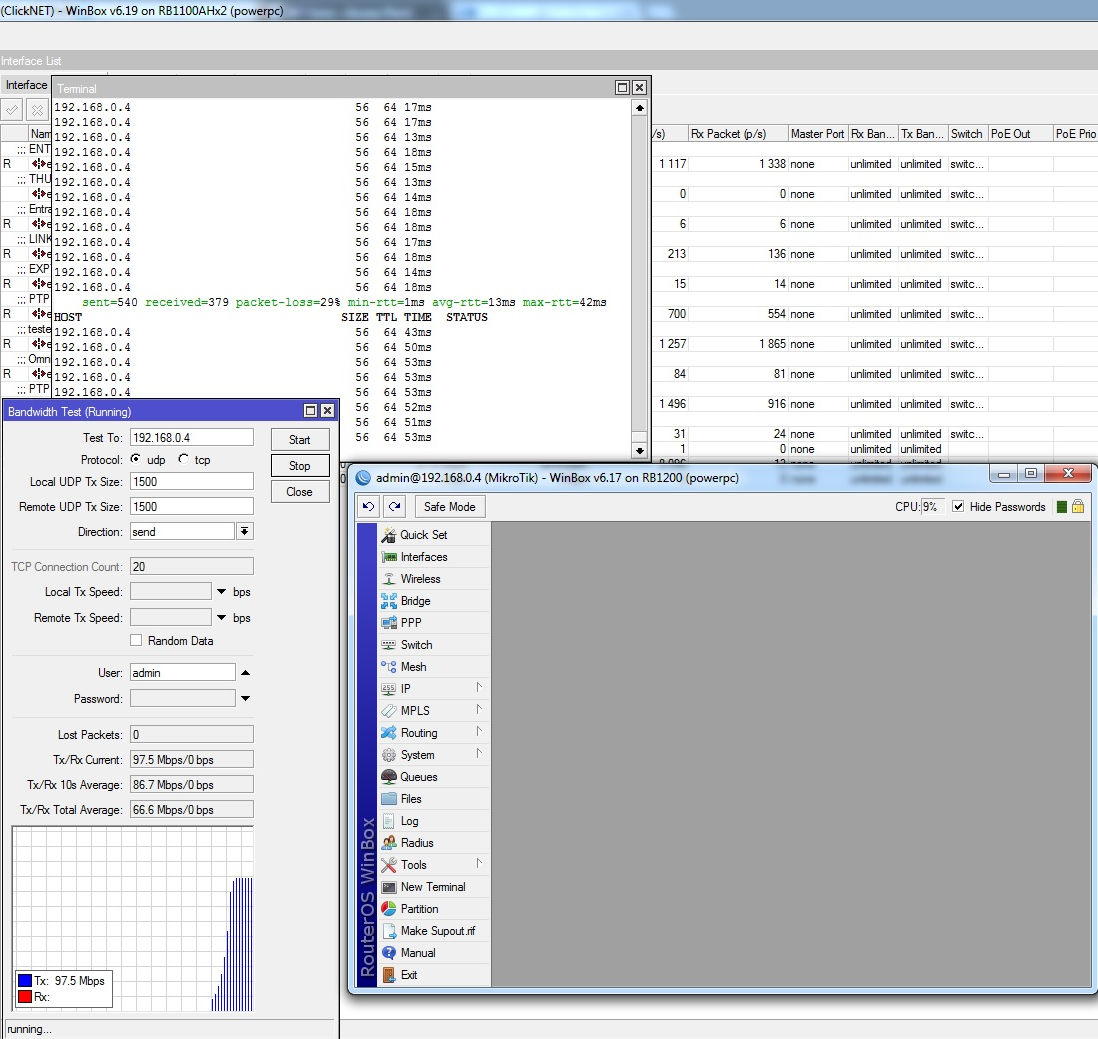Switch to the Interface tab
The height and width of the screenshot is (1039, 1098).
26,85
